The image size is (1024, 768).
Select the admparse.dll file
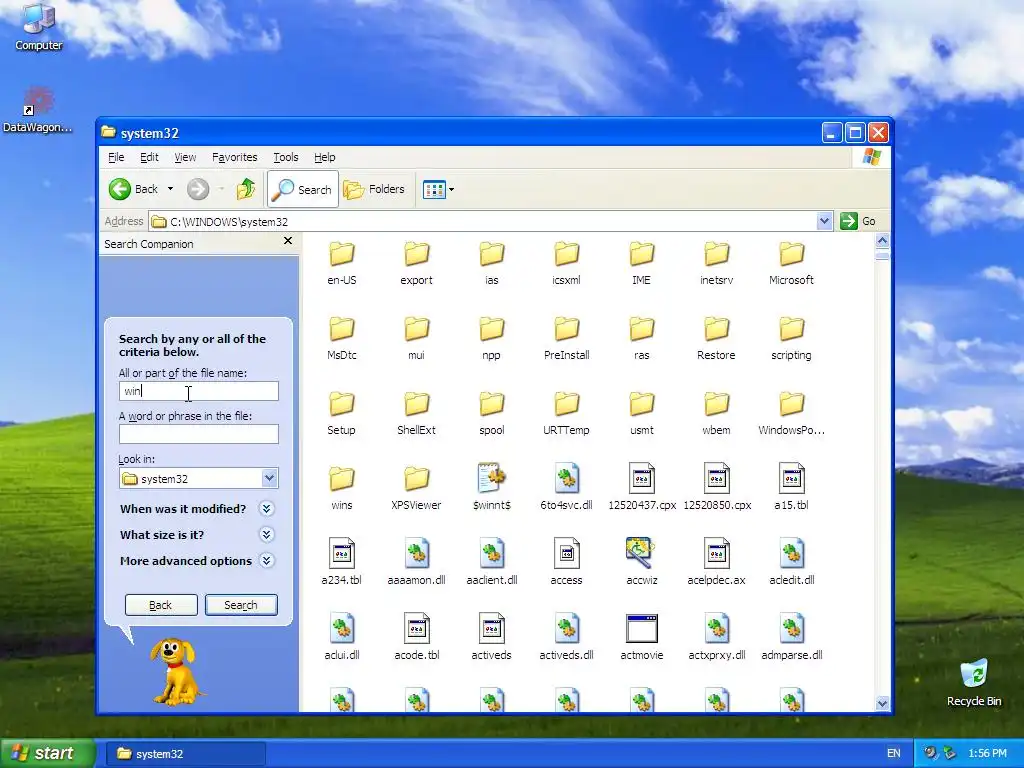792,637
